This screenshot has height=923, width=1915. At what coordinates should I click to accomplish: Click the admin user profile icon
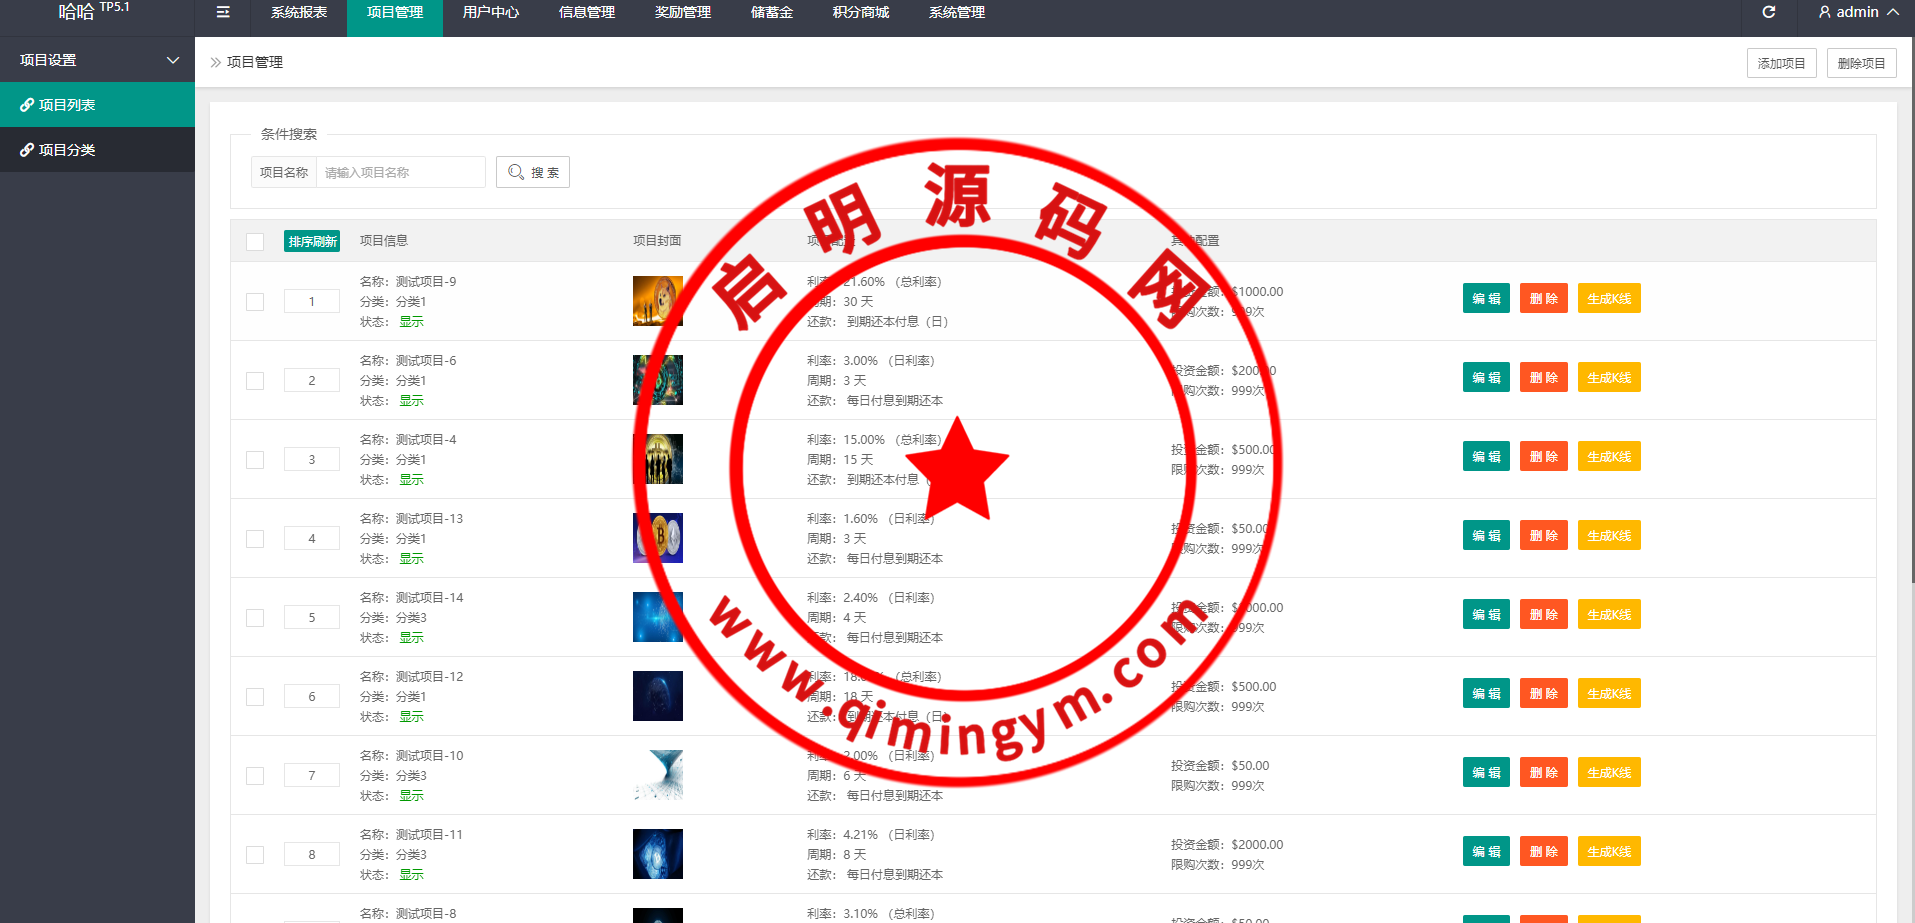pyautogui.click(x=1825, y=12)
